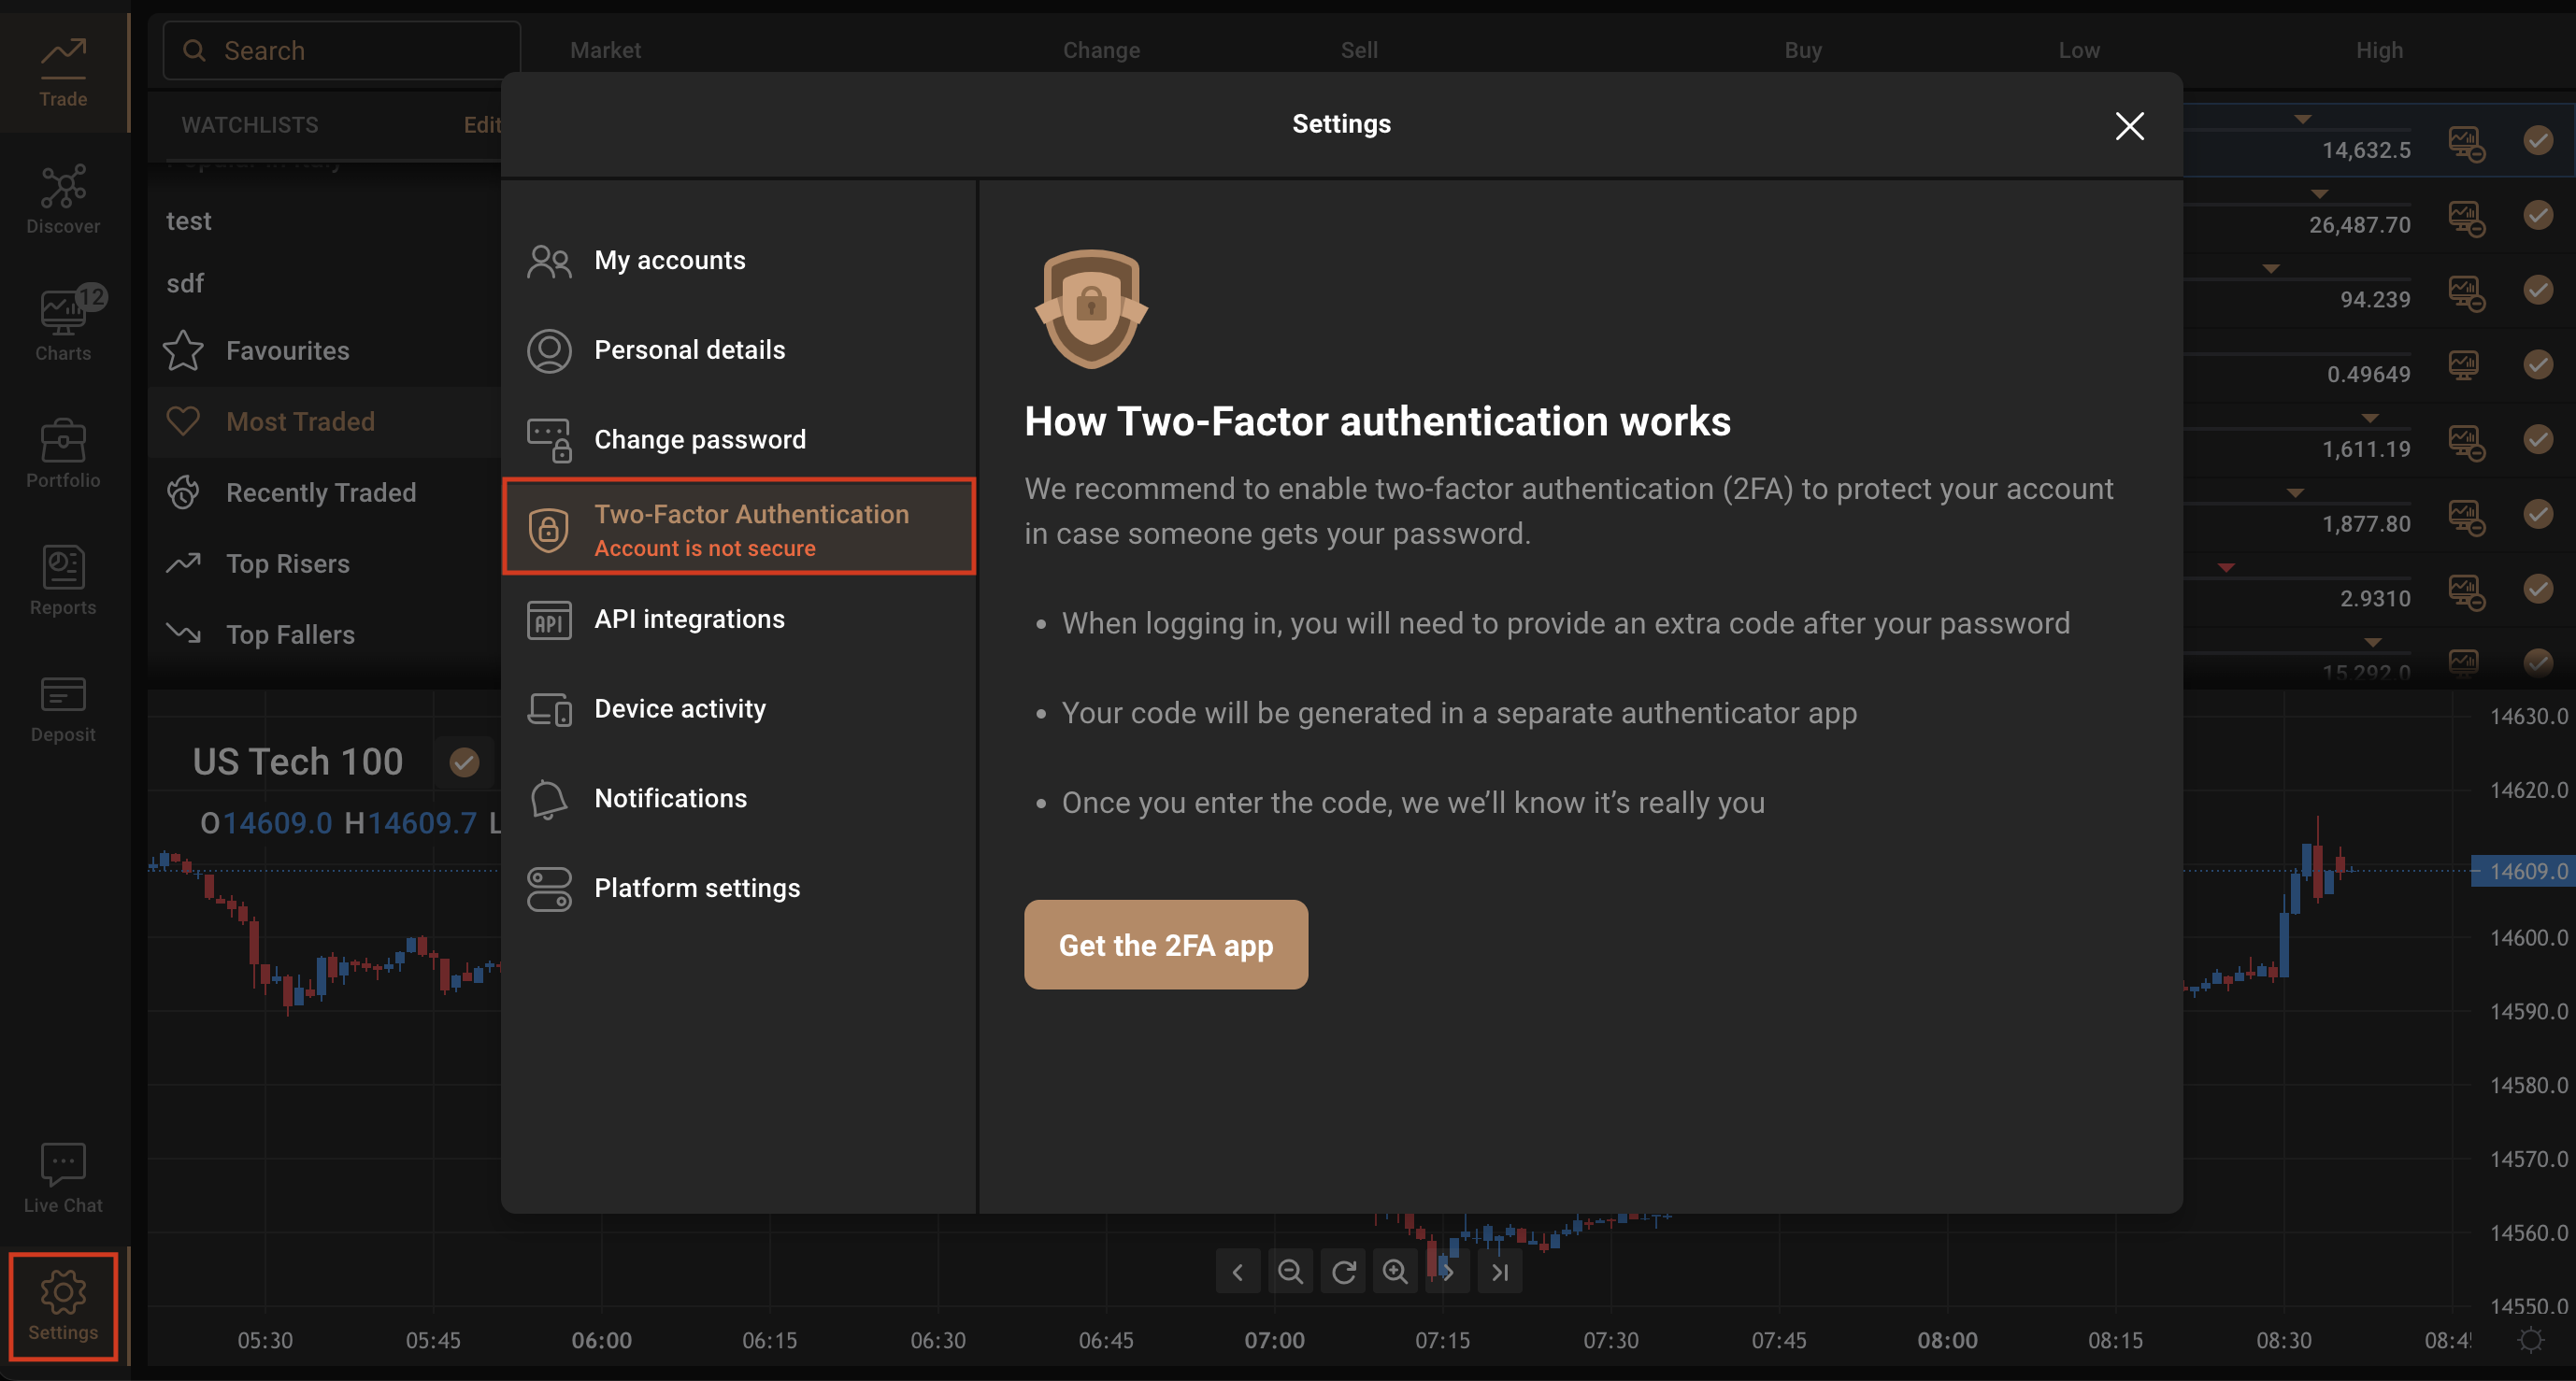The height and width of the screenshot is (1381, 2576).
Task: Click the red arrow above 2.9310
Action: [2226, 568]
